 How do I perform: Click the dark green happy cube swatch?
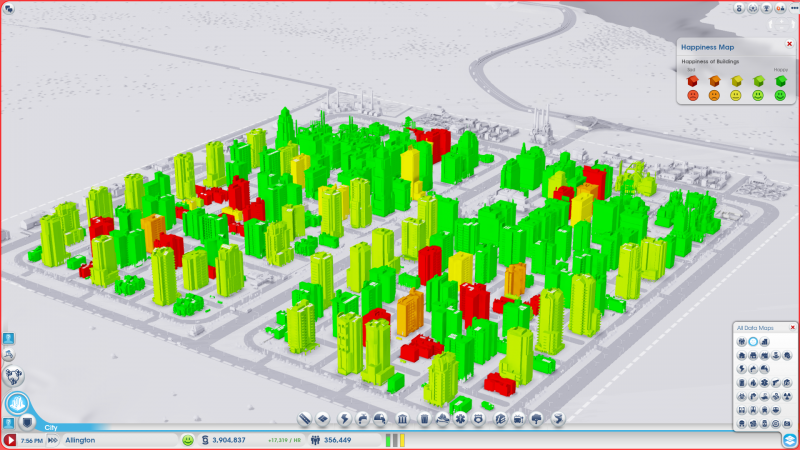[781, 81]
